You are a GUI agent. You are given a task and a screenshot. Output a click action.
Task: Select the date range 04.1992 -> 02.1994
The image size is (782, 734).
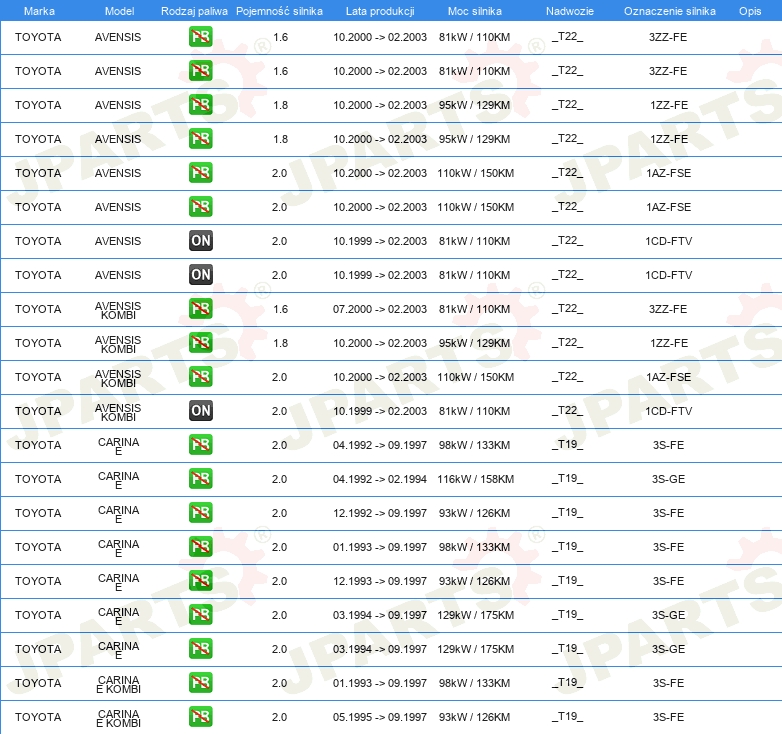pos(380,479)
